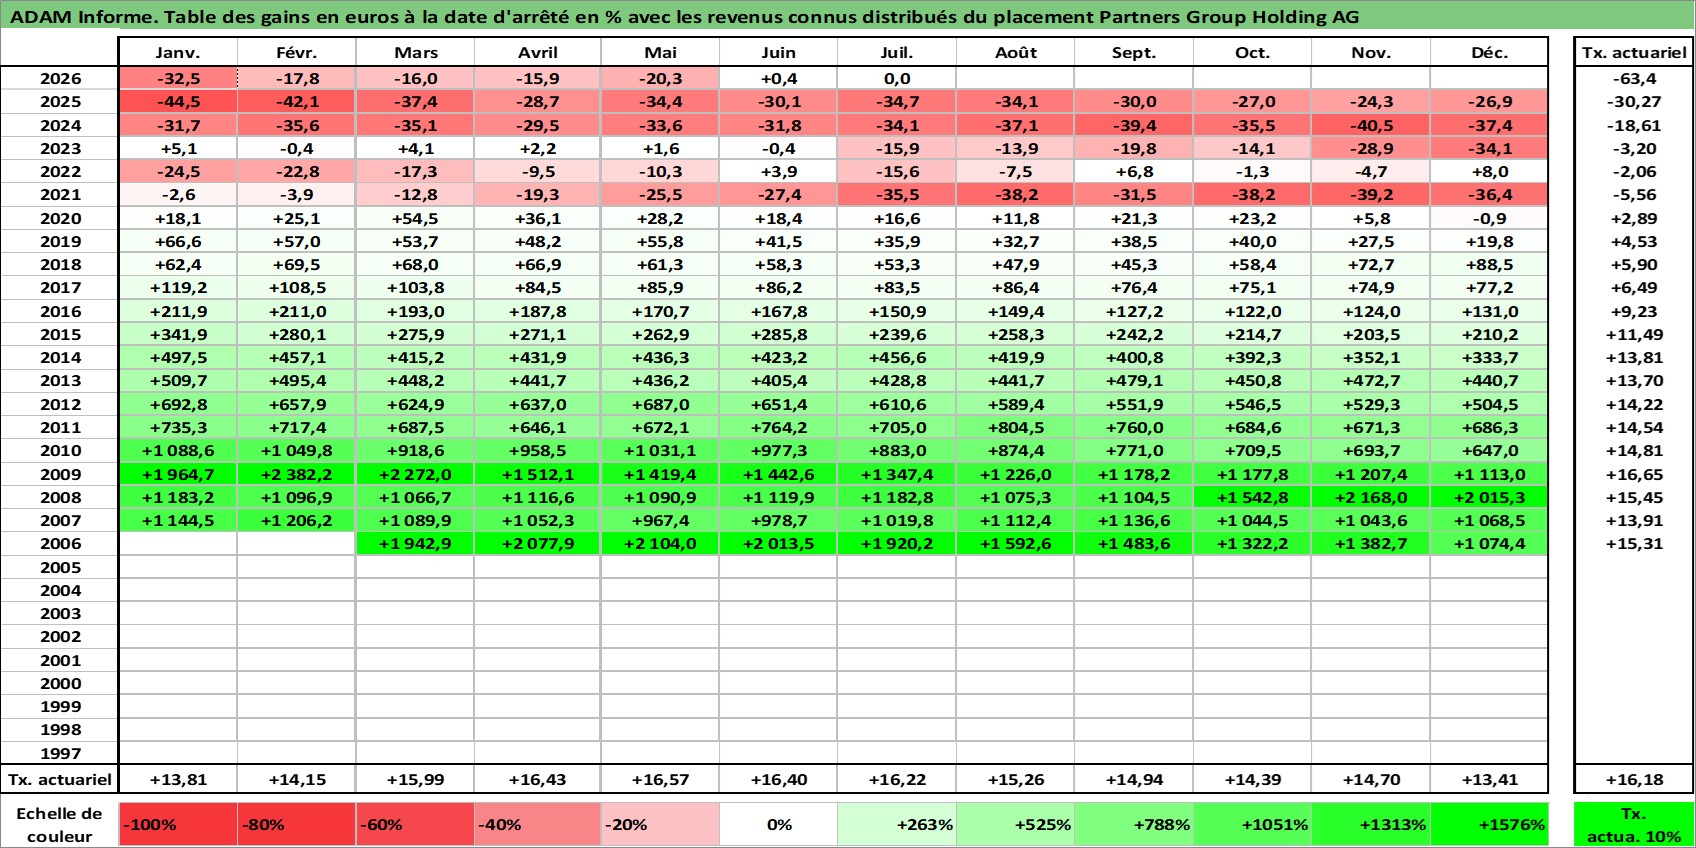Select the 2006 Mars cell +1 942,9
The image size is (1696, 848).
(415, 544)
